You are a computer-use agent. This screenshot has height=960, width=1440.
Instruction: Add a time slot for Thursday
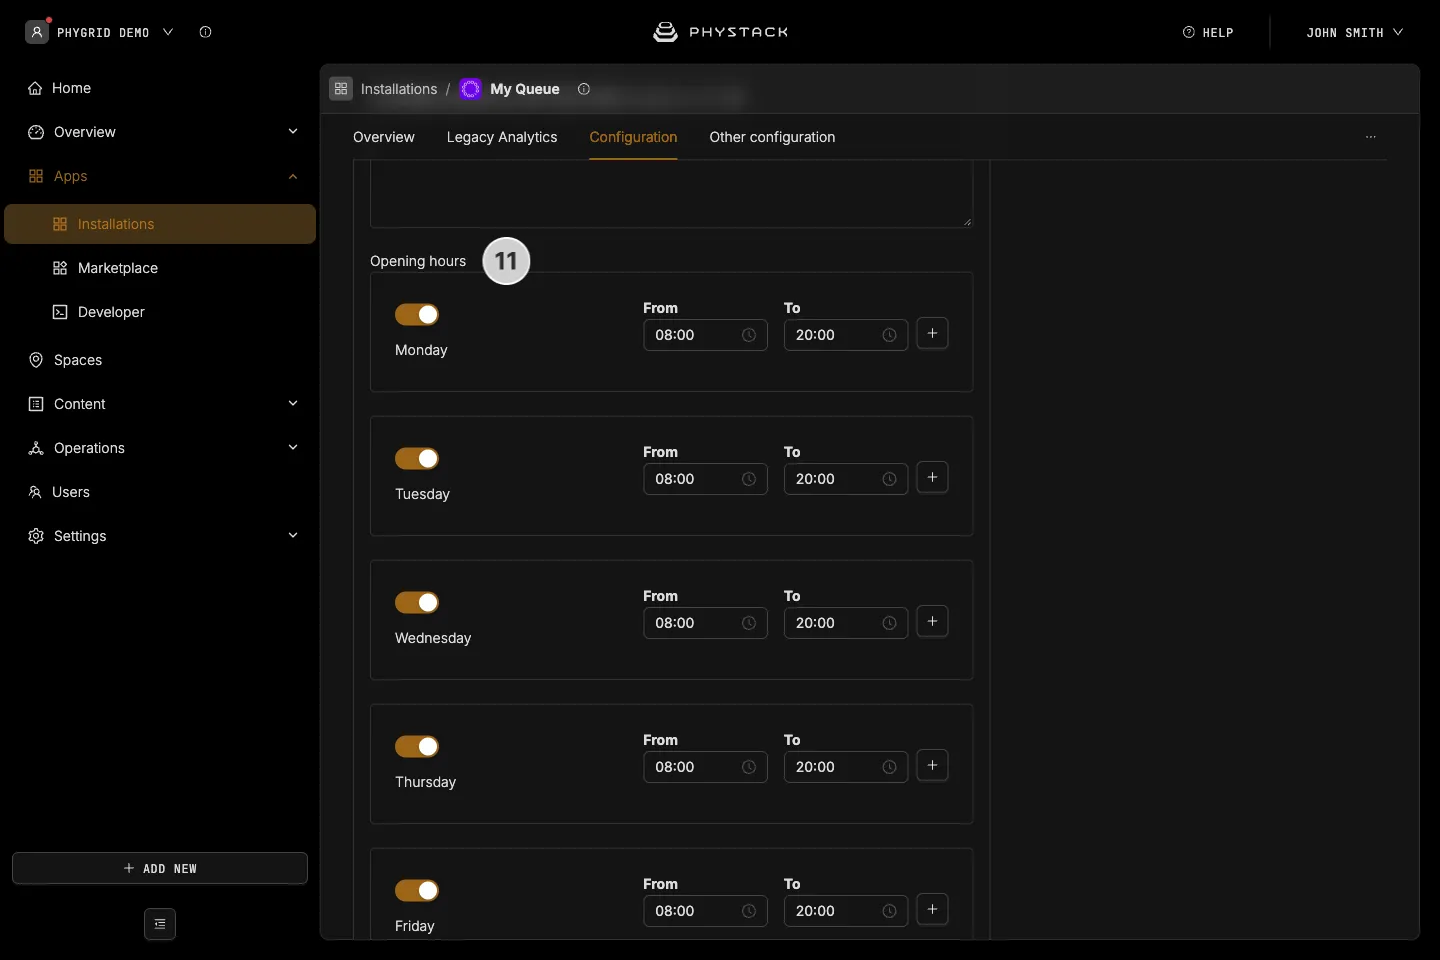pos(932,766)
